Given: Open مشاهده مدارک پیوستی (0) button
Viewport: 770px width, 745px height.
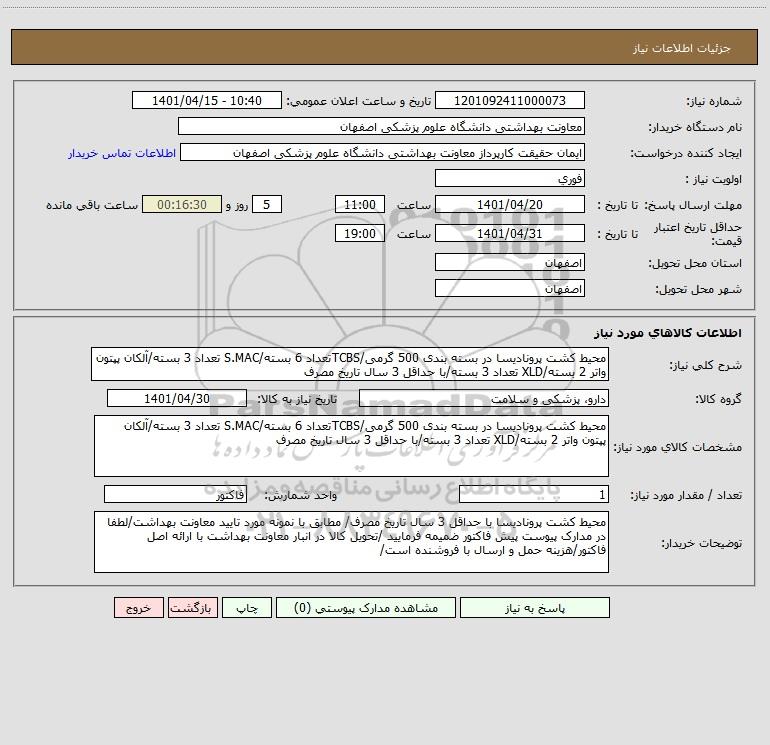Looking at the screenshot, I should (366, 608).
